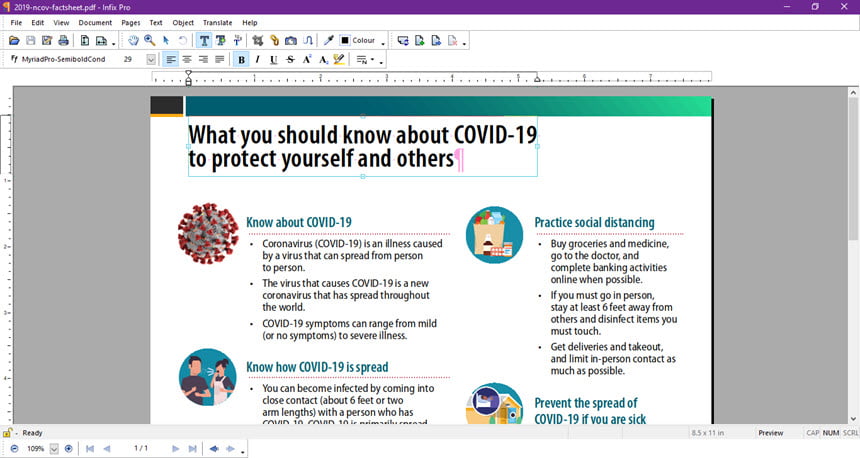The width and height of the screenshot is (860, 458).
Task: Go to the last page
Action: coord(192,449)
